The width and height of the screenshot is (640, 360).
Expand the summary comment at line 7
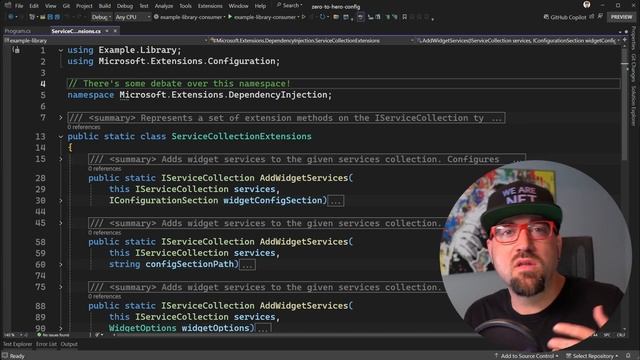coord(60,118)
